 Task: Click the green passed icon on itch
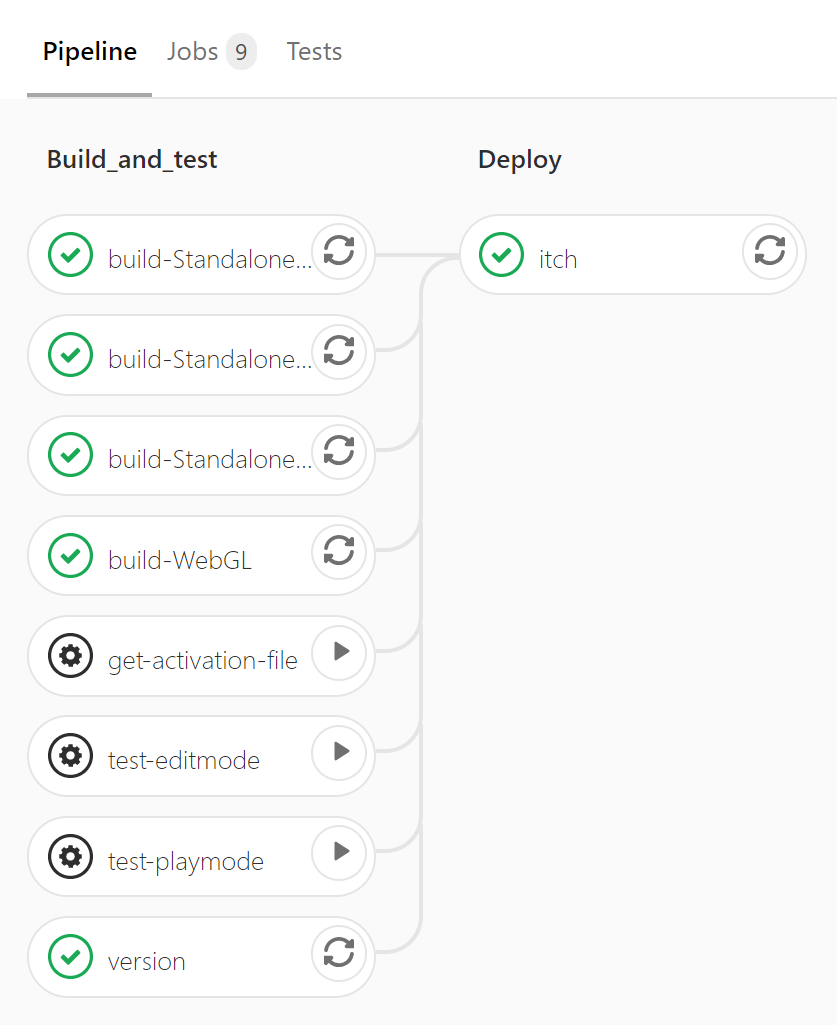[501, 255]
